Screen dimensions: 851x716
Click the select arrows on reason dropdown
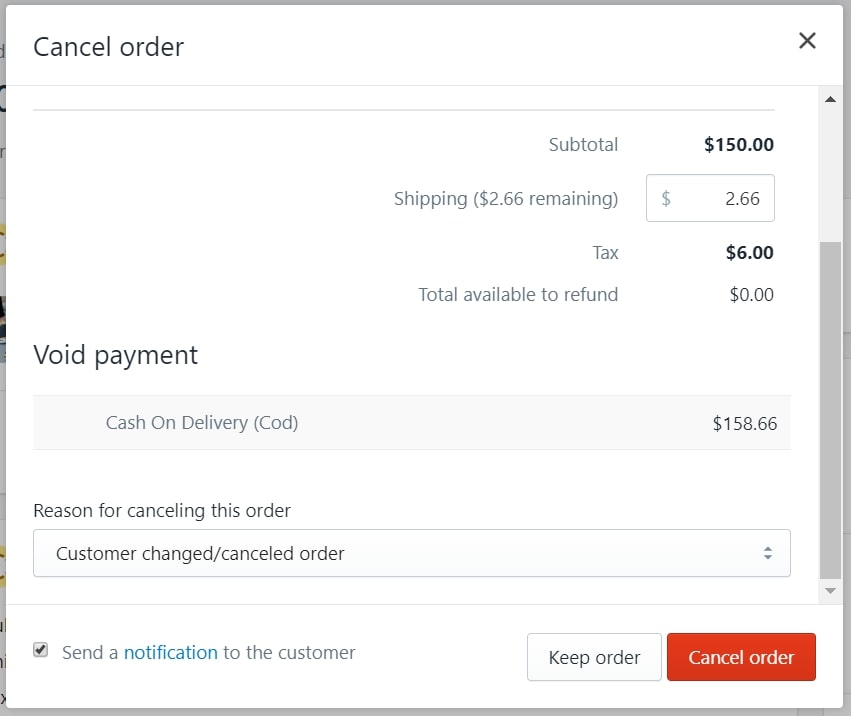[767, 553]
